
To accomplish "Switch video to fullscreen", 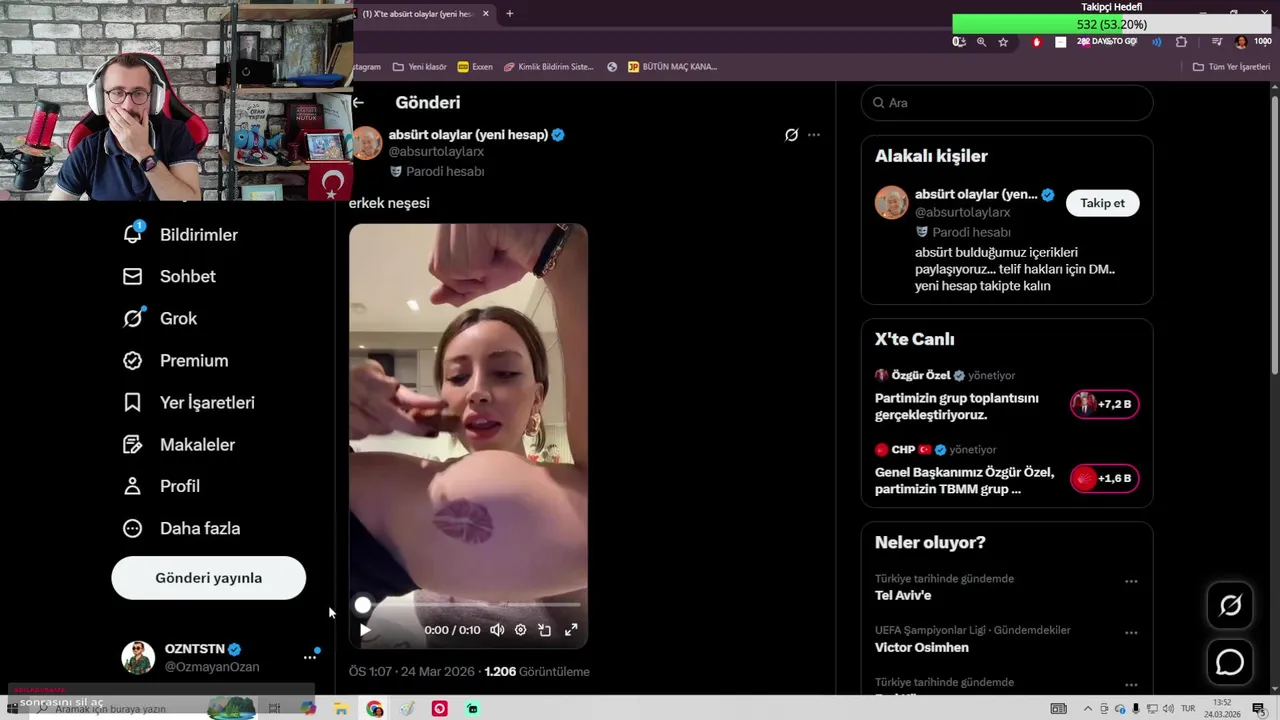I will pos(571,630).
